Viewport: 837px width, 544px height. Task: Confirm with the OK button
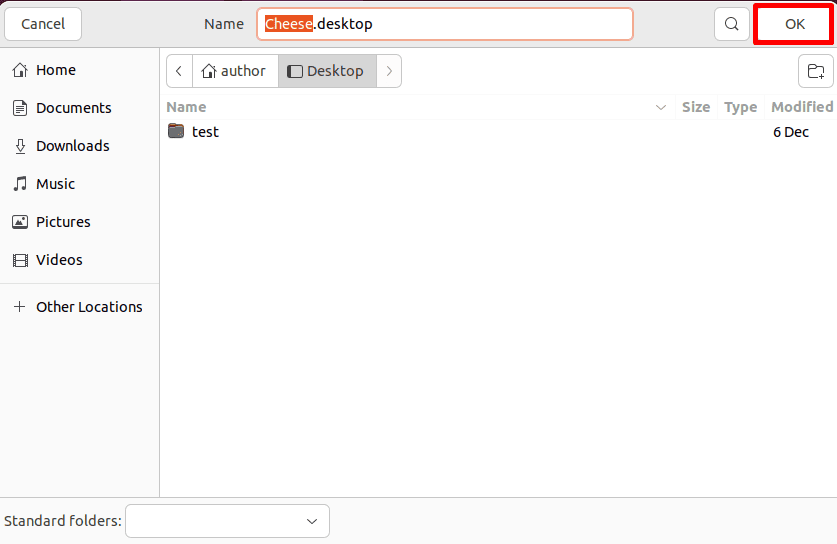coord(794,24)
